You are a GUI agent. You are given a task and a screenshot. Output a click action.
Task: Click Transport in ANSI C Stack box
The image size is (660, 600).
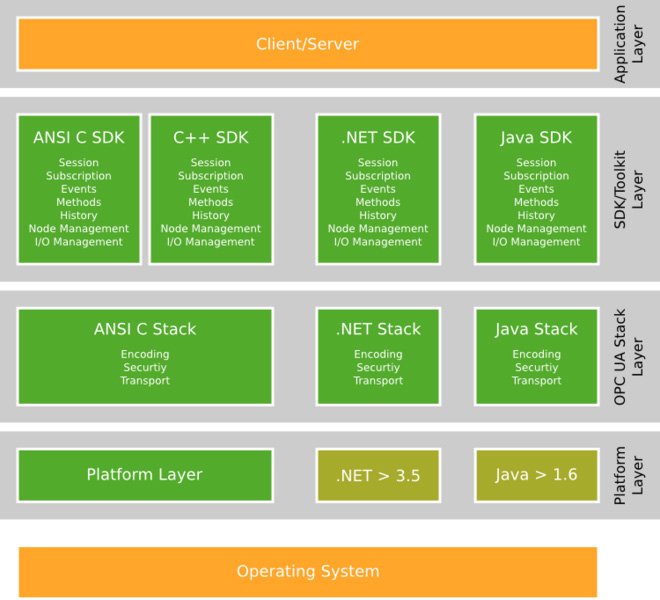[x=145, y=381]
